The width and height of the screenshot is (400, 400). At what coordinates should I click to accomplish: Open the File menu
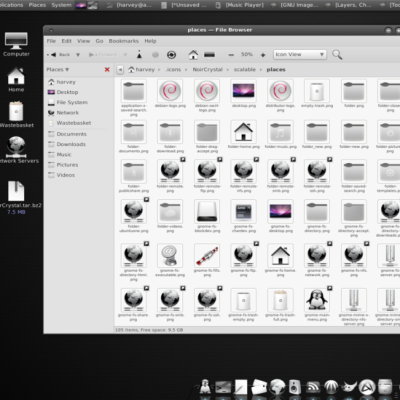[x=51, y=41]
